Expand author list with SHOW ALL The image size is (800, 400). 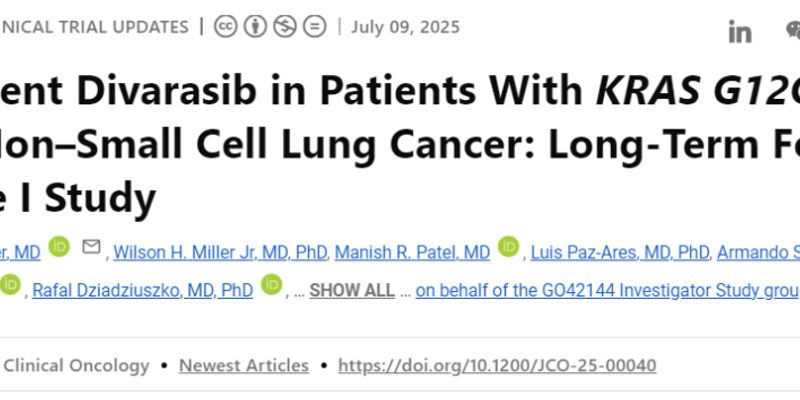click(x=352, y=291)
